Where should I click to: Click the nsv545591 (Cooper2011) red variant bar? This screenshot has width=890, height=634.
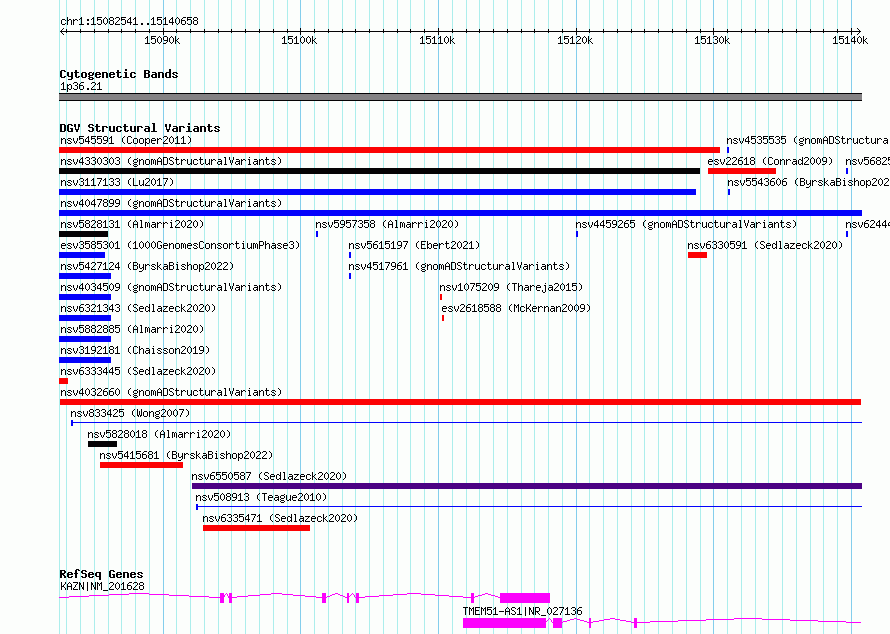click(389, 150)
